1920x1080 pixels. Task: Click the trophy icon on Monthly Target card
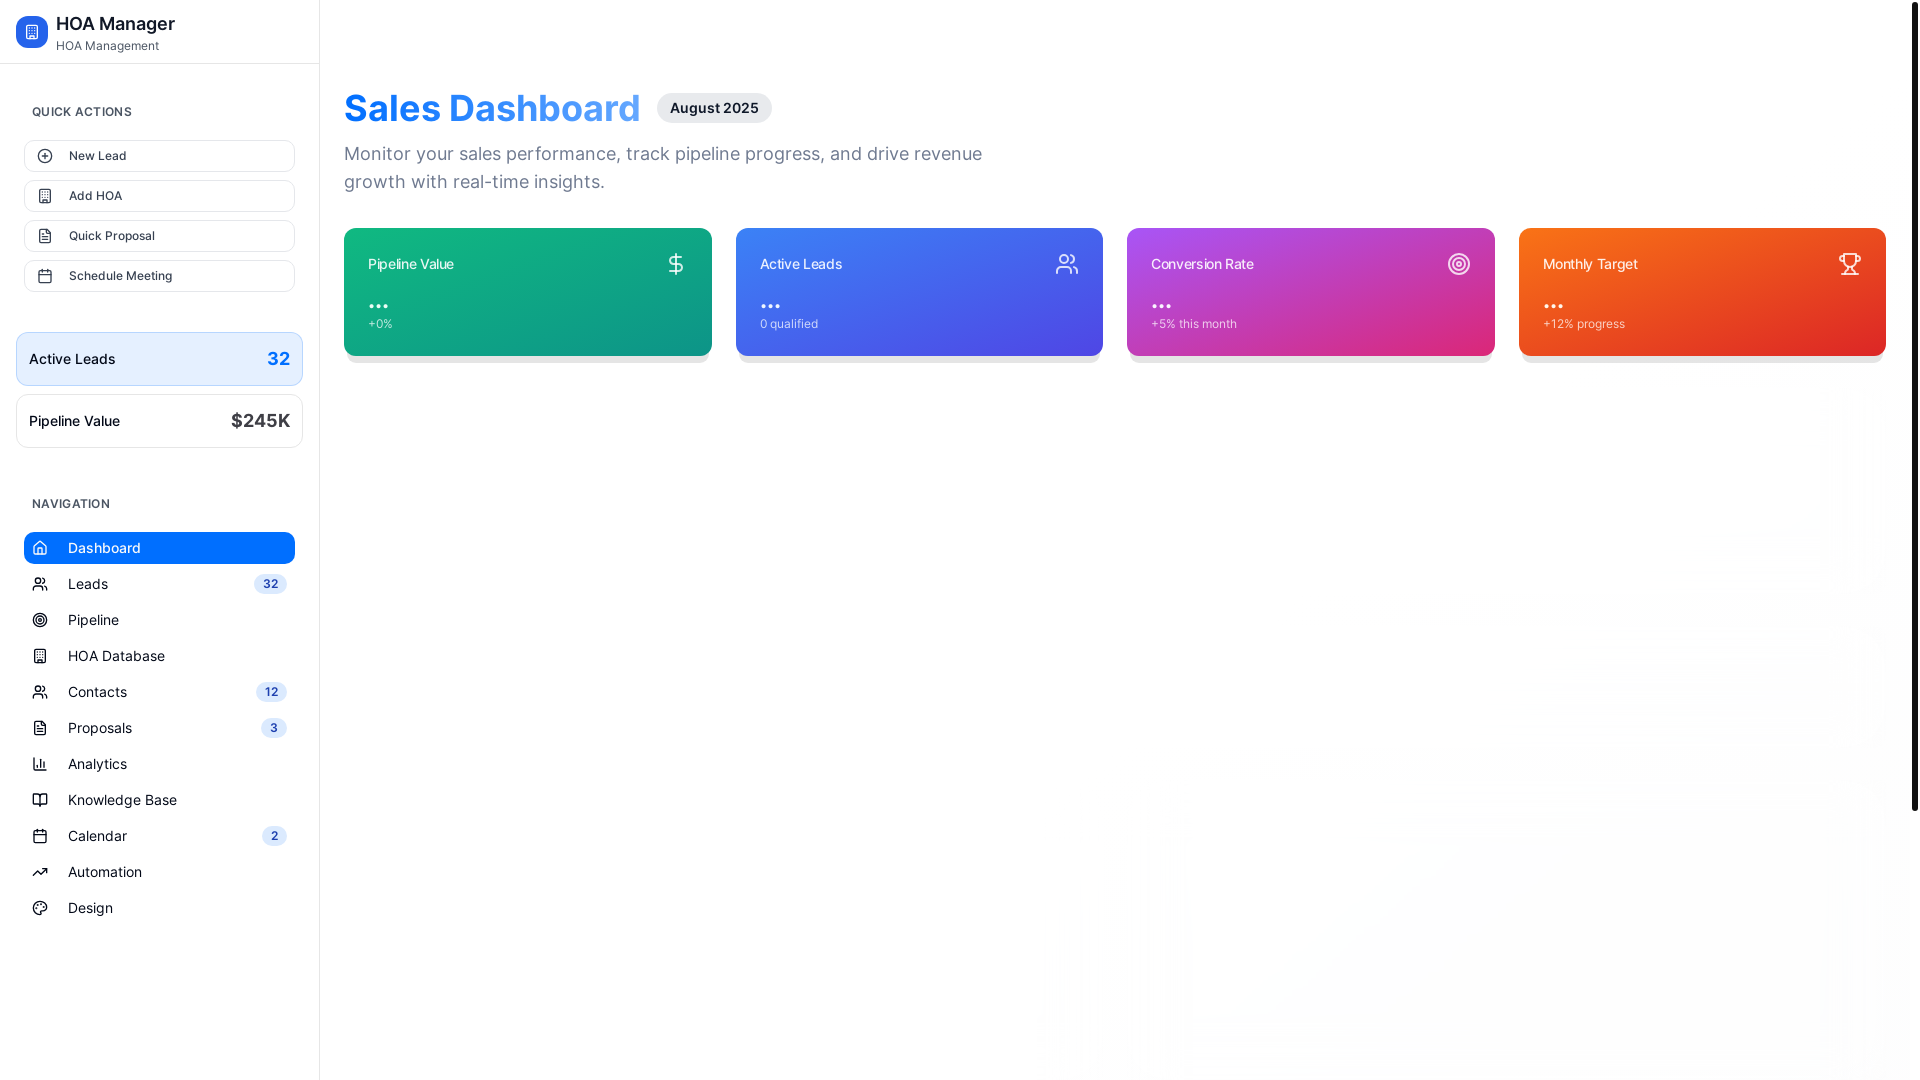click(1850, 264)
